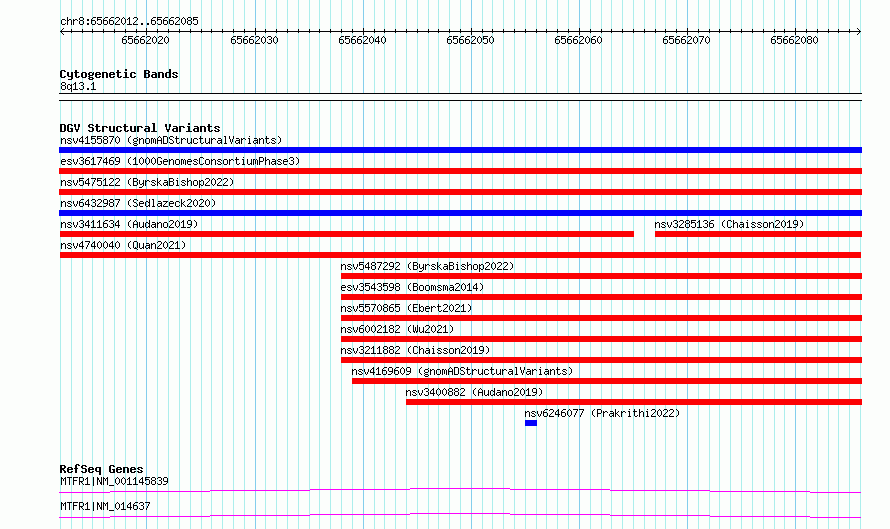Viewport: 890px width, 529px height.
Task: Click the red bar for nsv5487292
Action: point(601,276)
